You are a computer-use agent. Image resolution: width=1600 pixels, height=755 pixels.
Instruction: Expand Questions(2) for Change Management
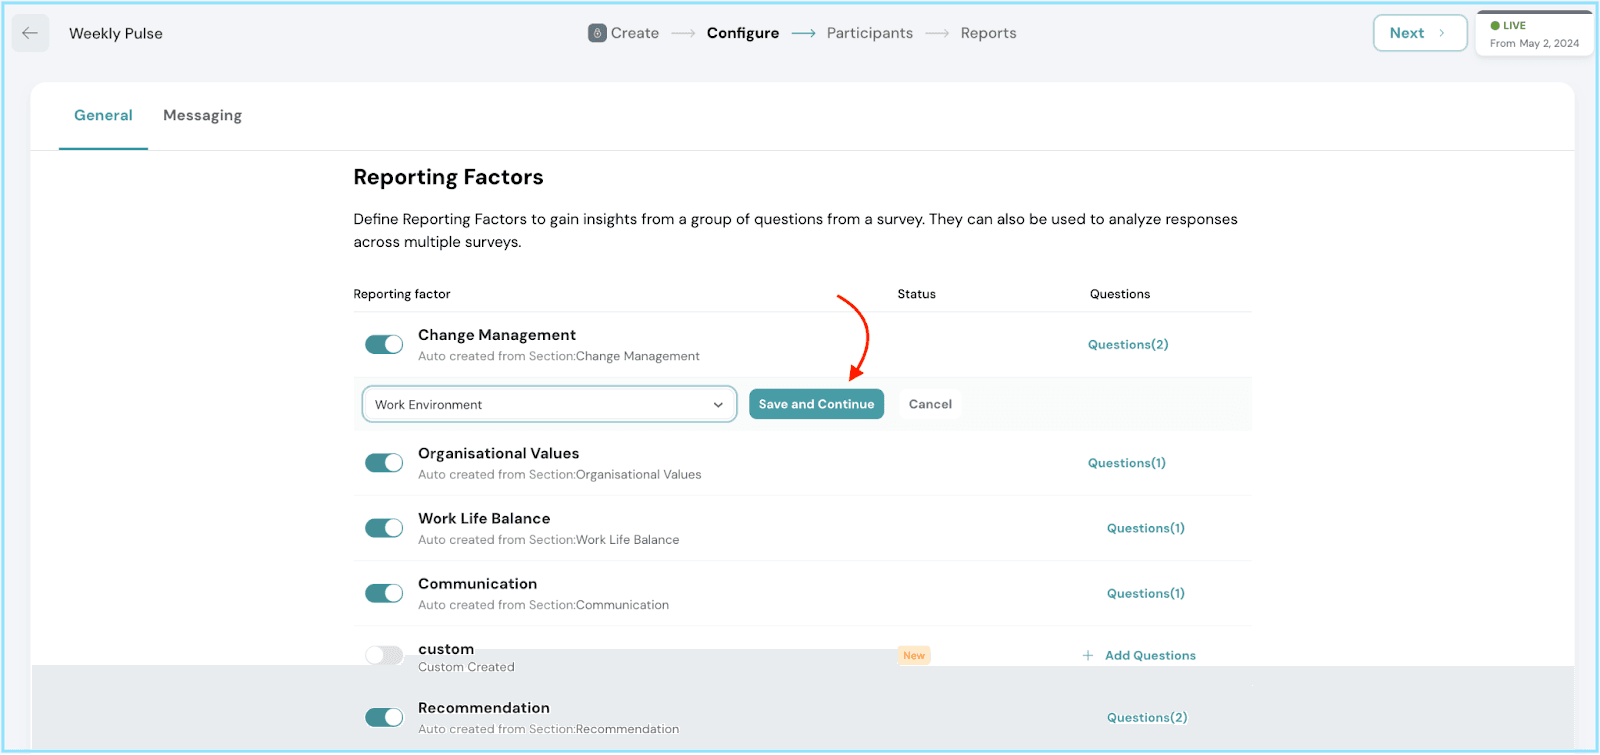pos(1128,345)
